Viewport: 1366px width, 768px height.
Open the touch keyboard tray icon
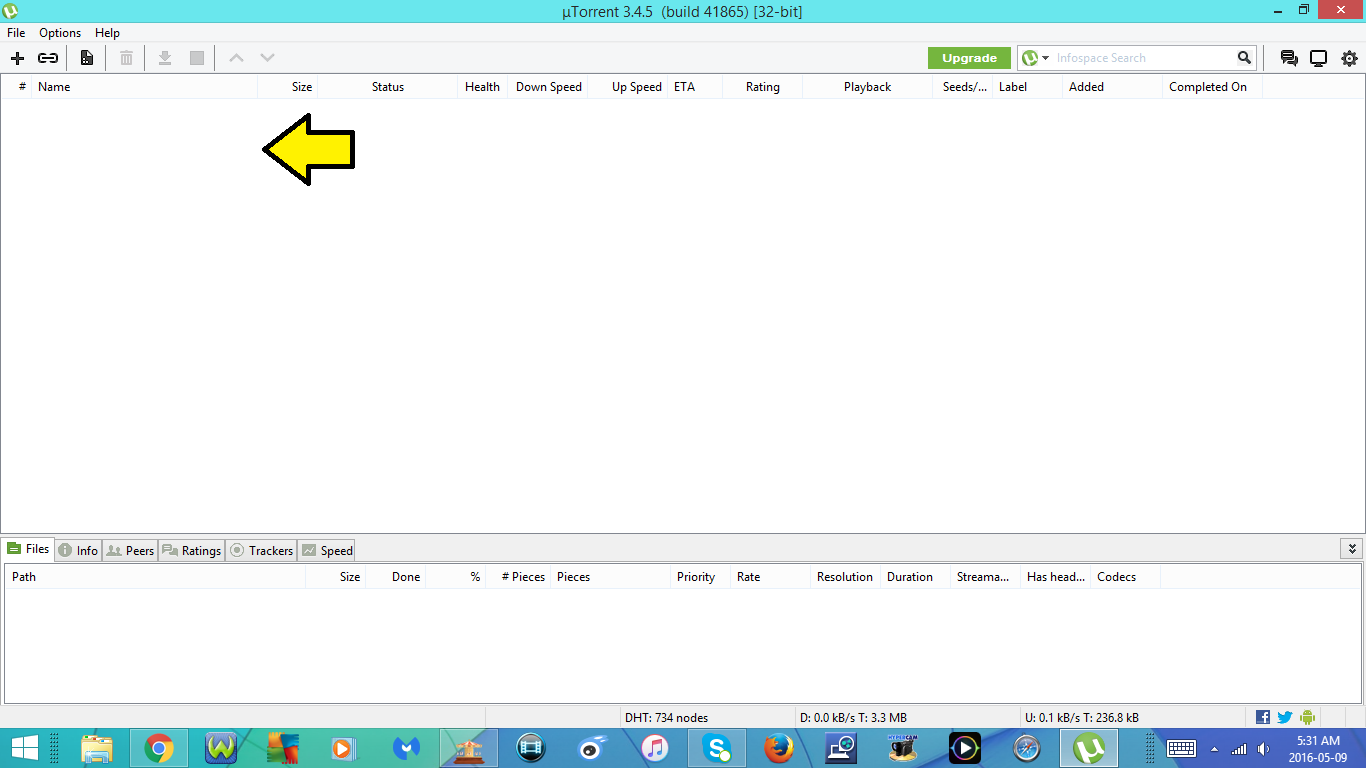[1181, 748]
